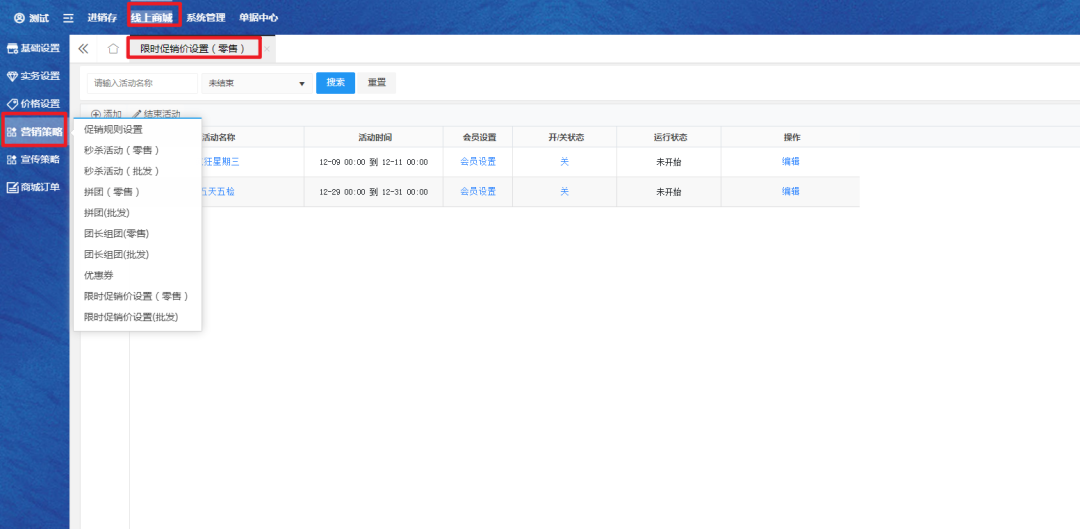Screen dimensions: 1080x529
Task: Open 商城订单 in the left sidebar
Action: pos(34,187)
